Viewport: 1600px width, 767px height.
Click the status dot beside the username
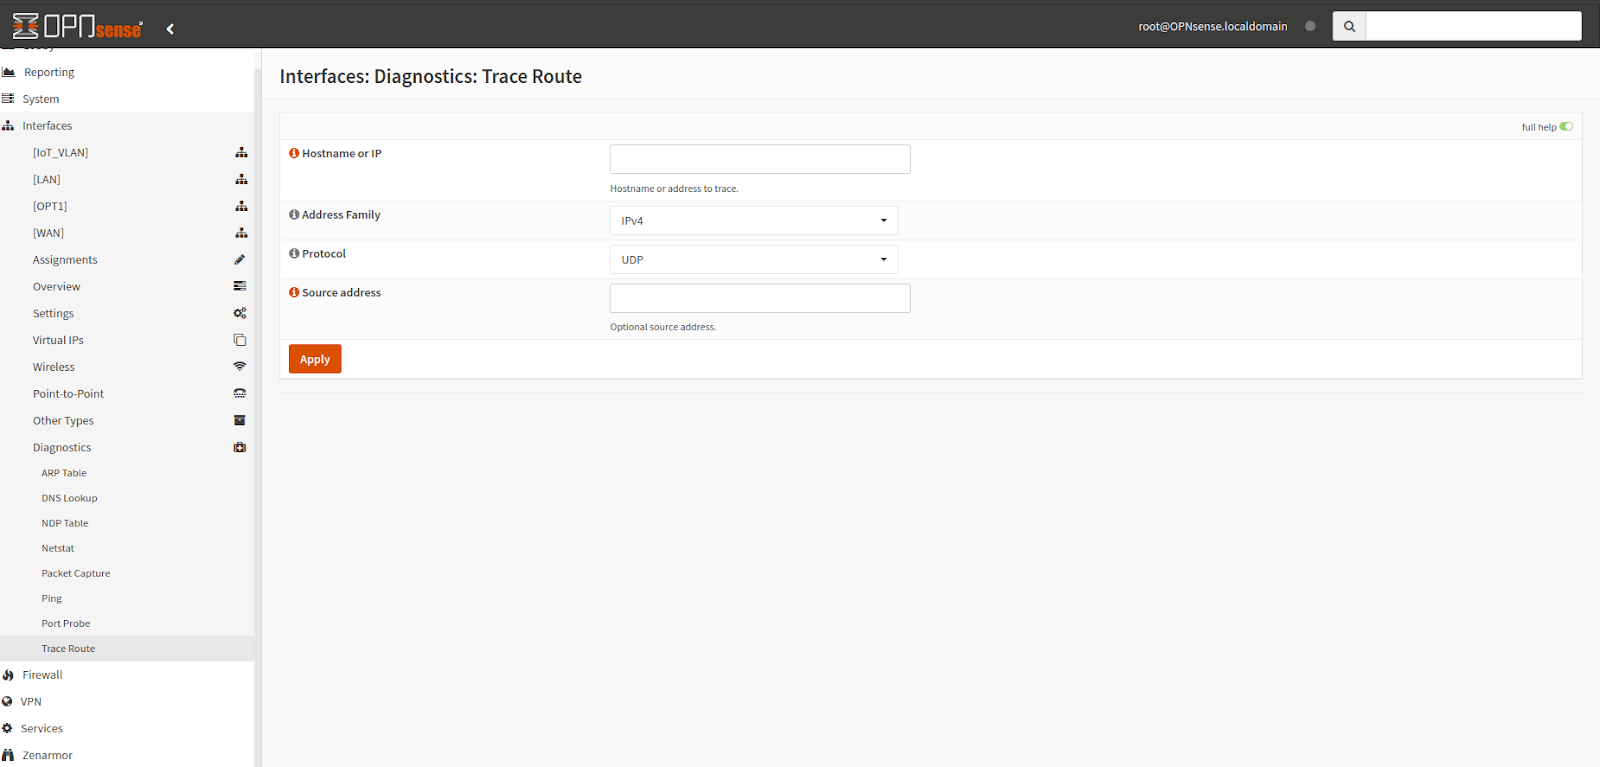point(1310,26)
